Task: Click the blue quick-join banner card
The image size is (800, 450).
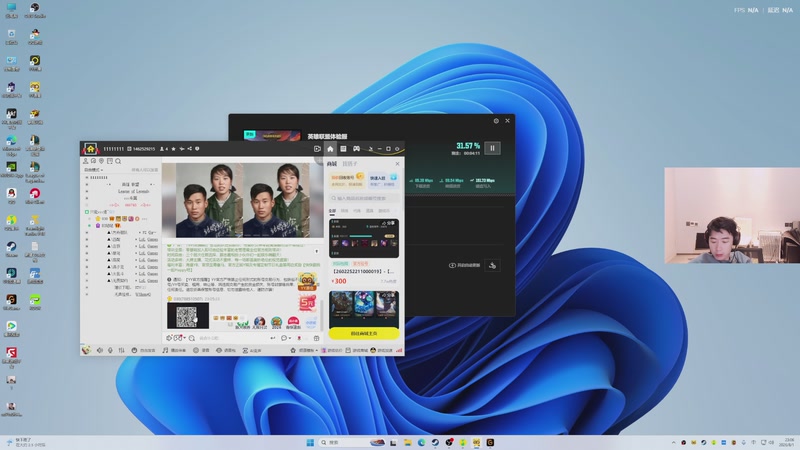Action: [x=383, y=180]
